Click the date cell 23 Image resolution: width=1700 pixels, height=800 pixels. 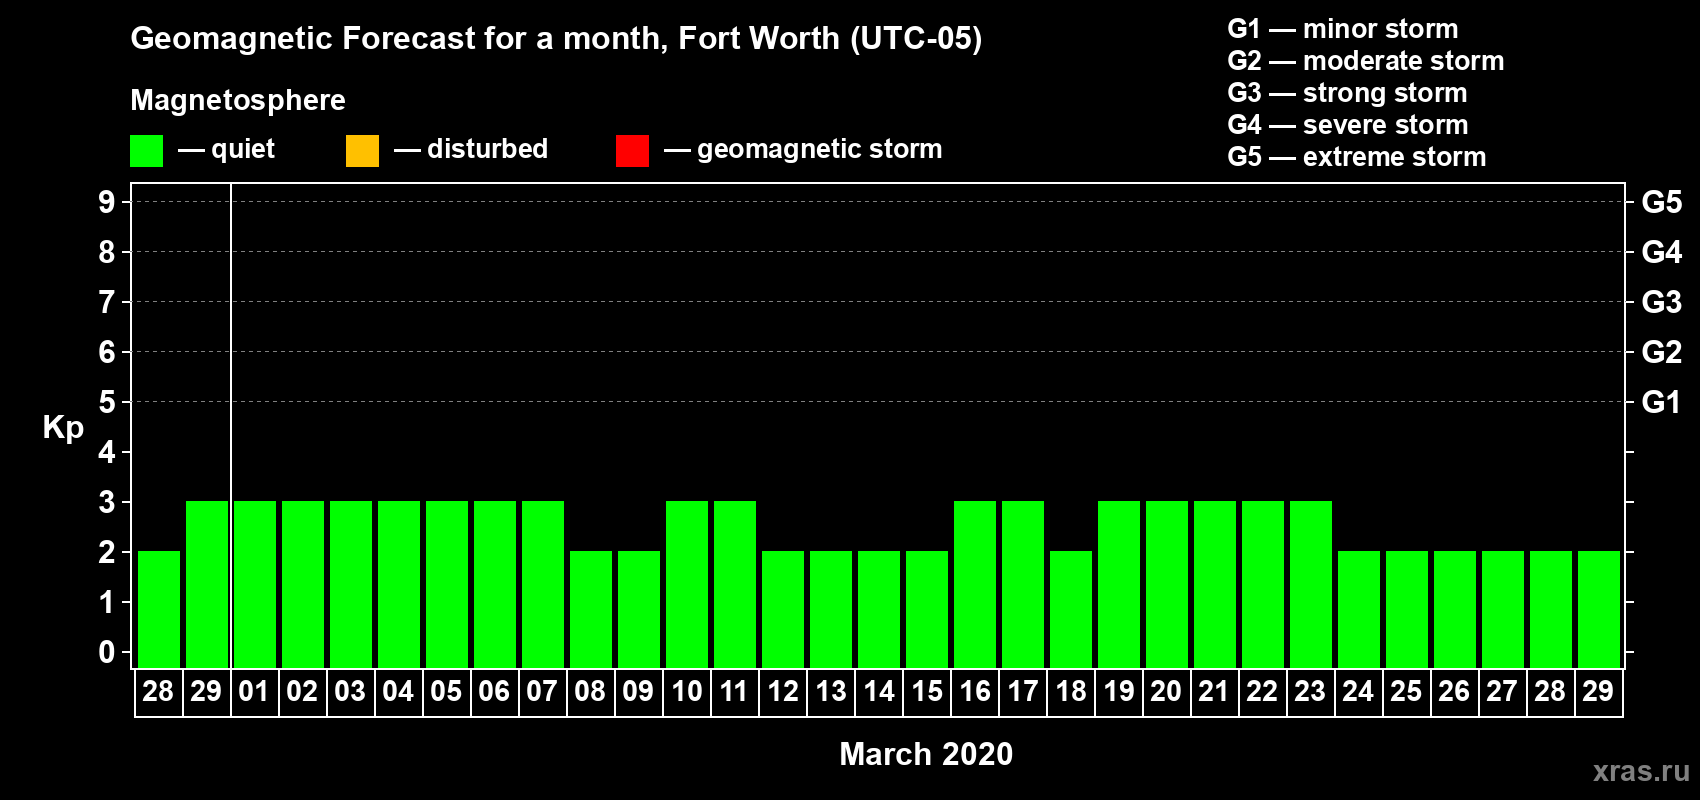pyautogui.click(x=1310, y=692)
